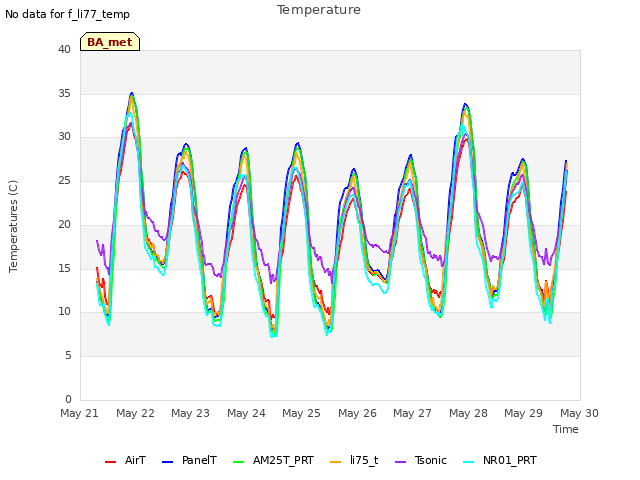Screen dimensions: 640x480
Task: Click the May 26 x-axis tick label
Action: 357,413
